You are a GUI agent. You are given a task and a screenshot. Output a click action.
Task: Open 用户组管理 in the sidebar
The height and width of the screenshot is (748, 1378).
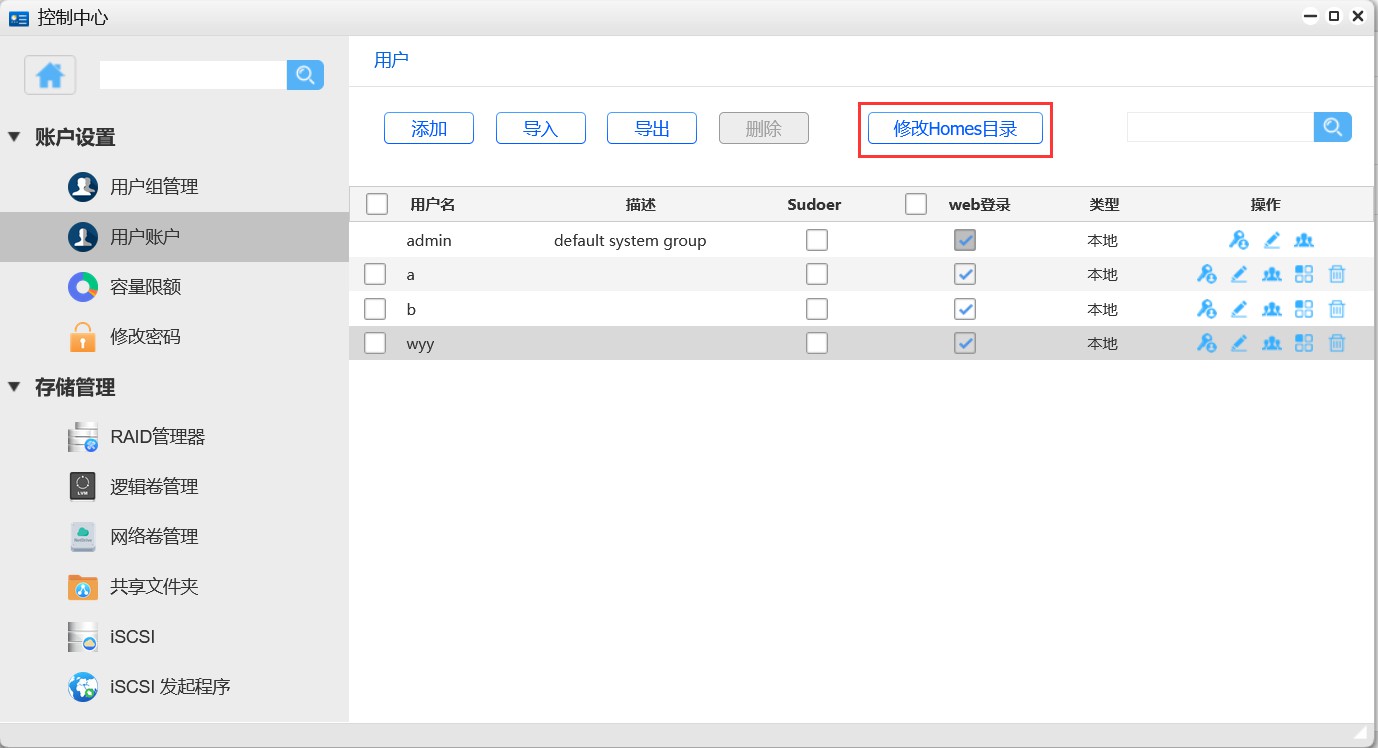coord(154,187)
